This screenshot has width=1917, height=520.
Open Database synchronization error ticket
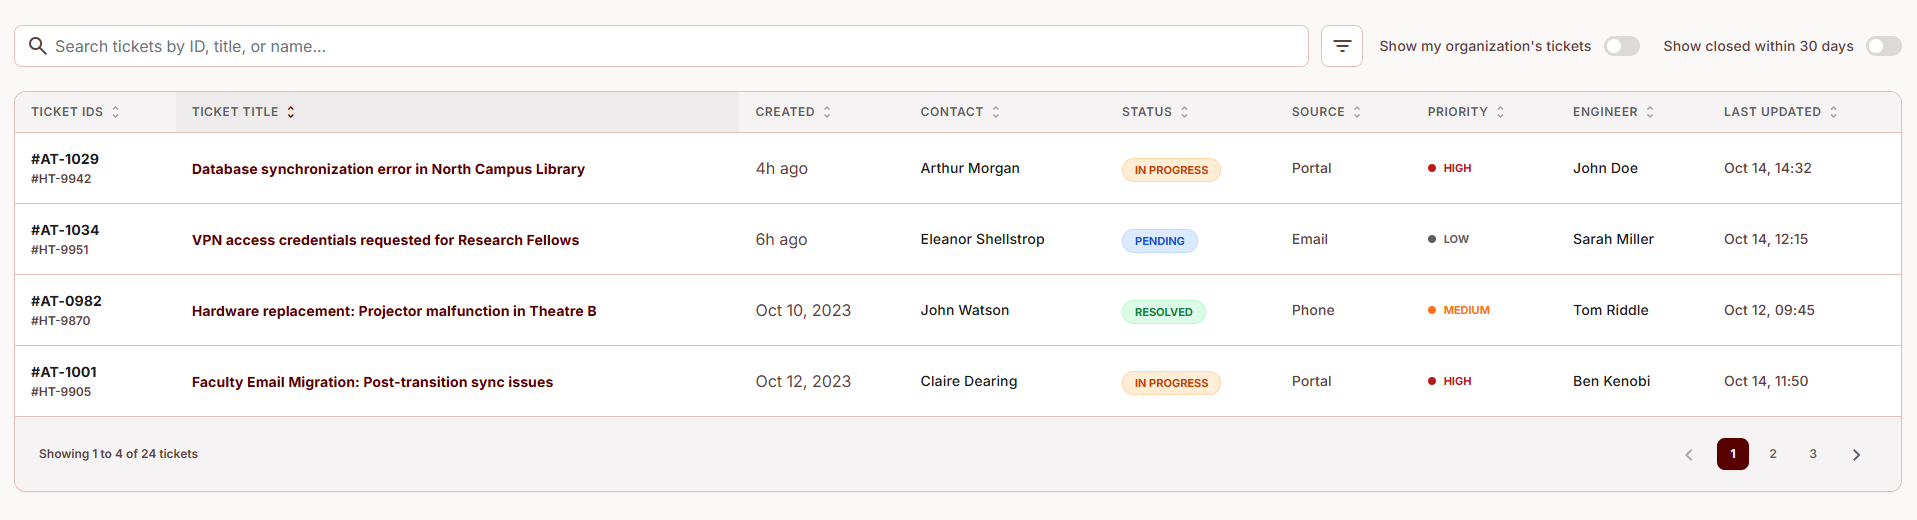388,169
